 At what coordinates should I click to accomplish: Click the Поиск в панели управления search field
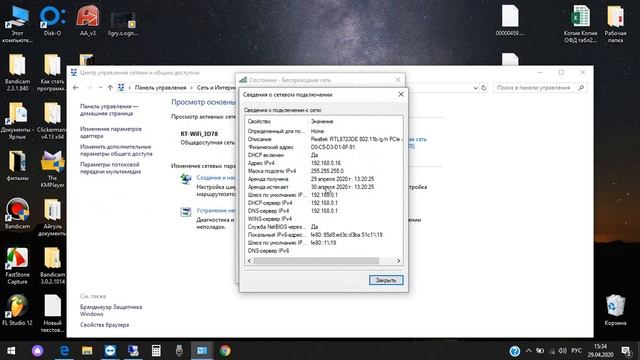click(x=540, y=88)
